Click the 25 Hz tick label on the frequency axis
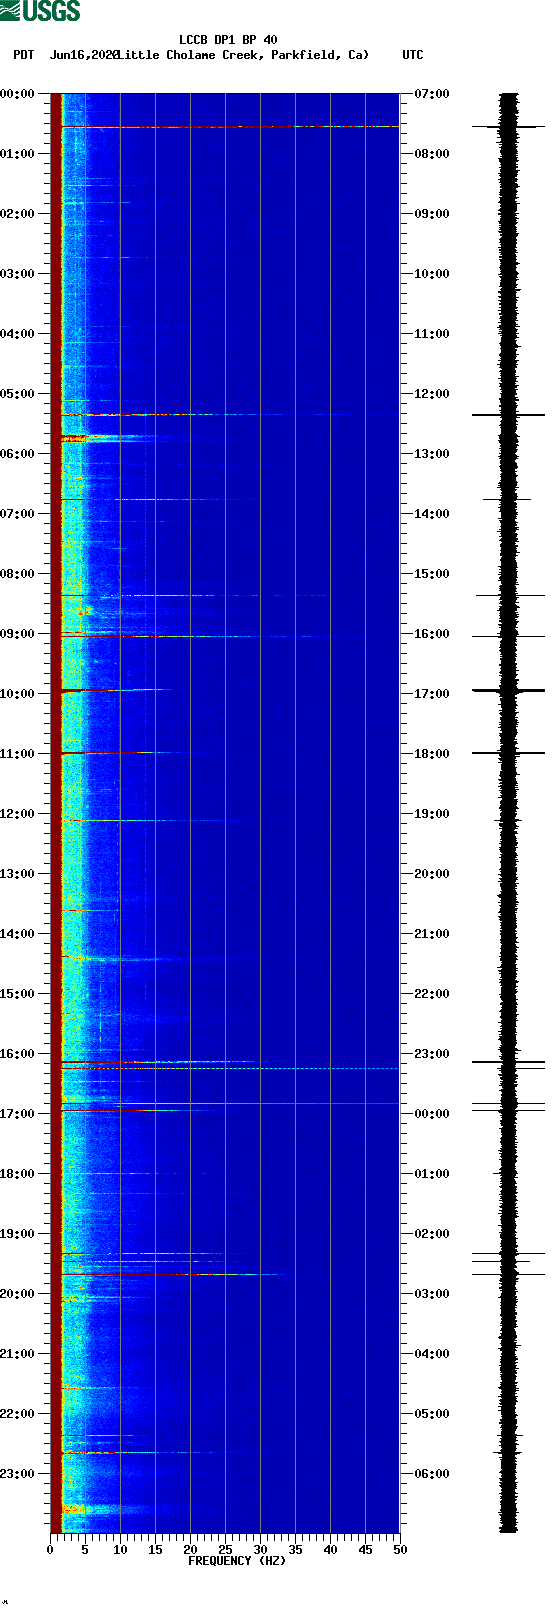The width and height of the screenshot is (552, 1613). tap(225, 1550)
